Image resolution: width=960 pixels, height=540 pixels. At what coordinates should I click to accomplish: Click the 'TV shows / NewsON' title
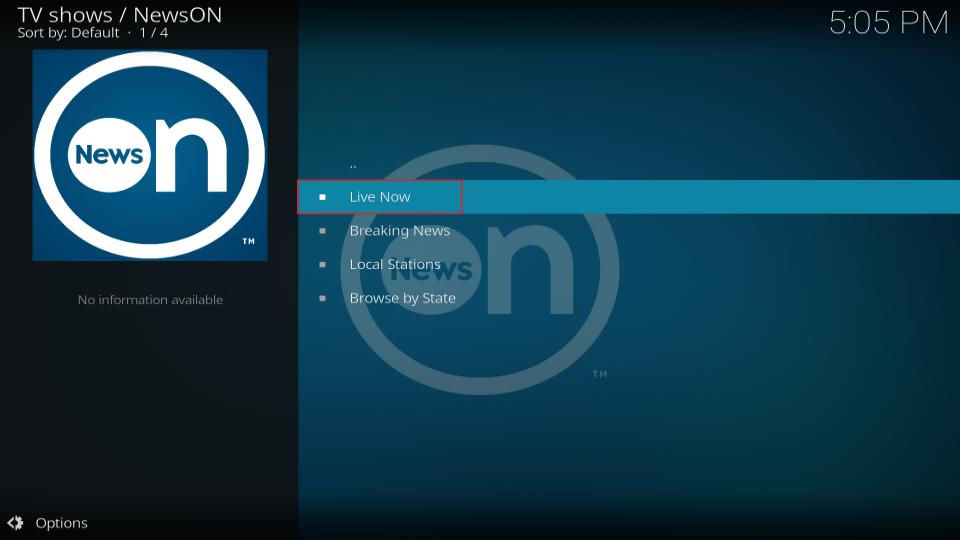point(120,15)
